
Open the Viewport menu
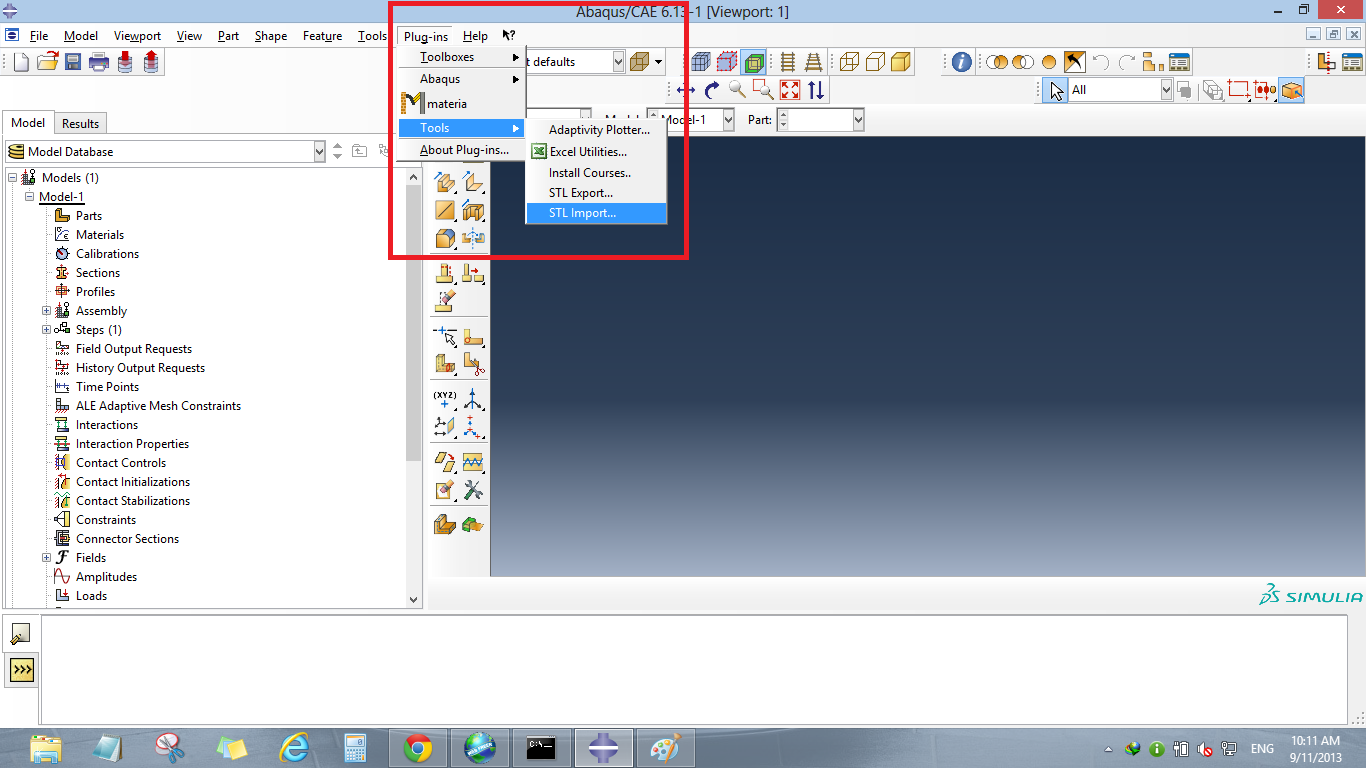137,36
